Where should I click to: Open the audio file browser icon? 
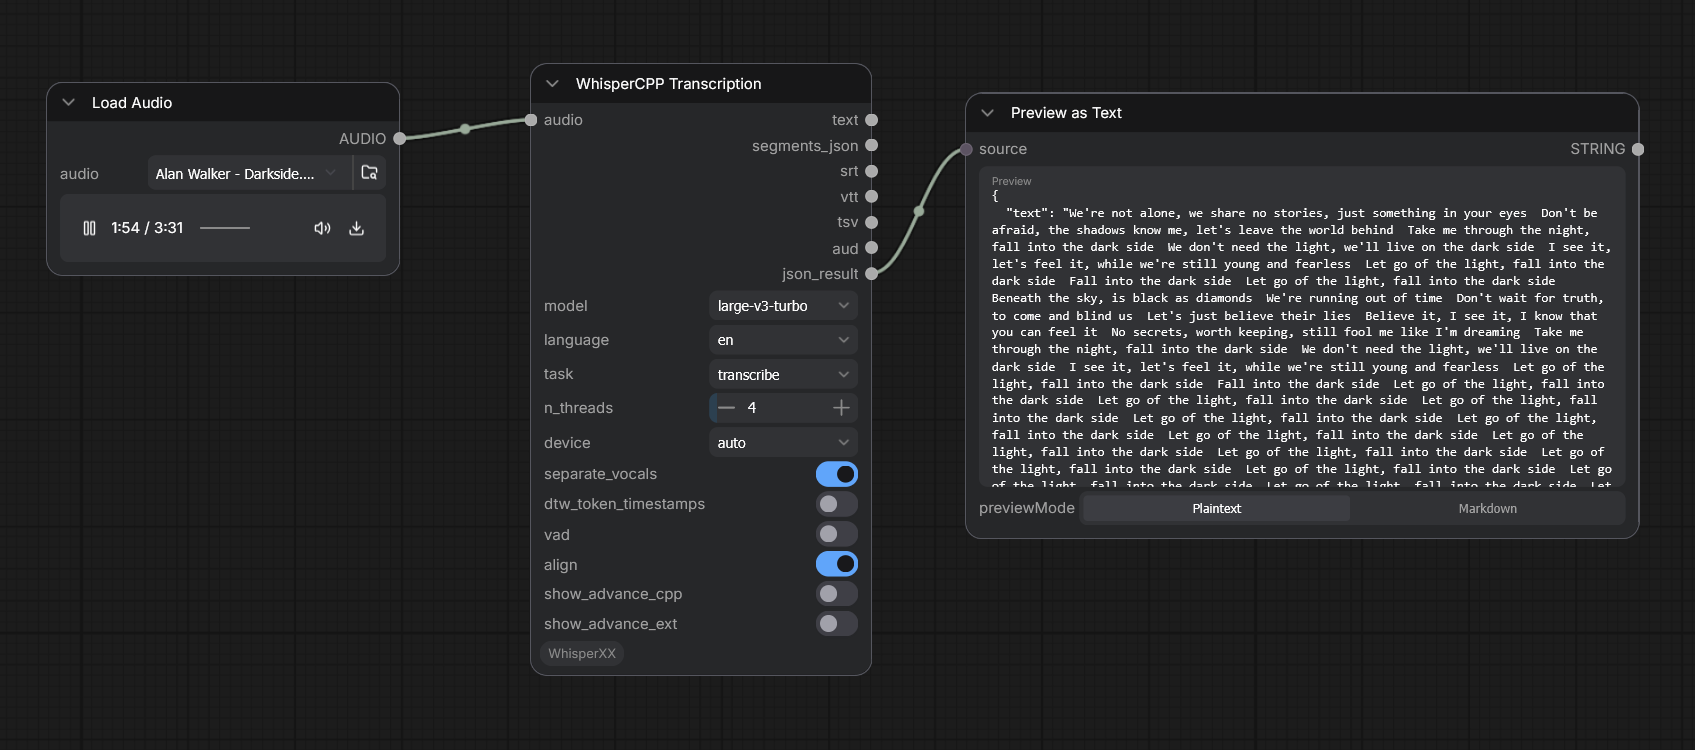pos(369,173)
